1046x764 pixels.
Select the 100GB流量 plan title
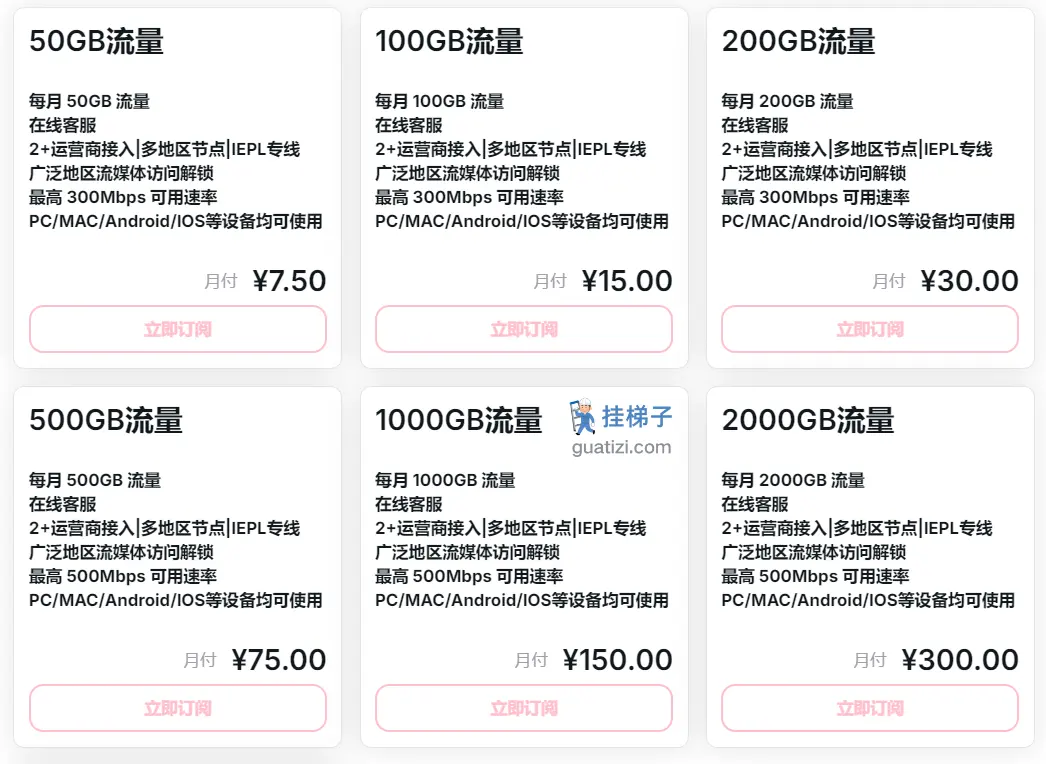[449, 41]
